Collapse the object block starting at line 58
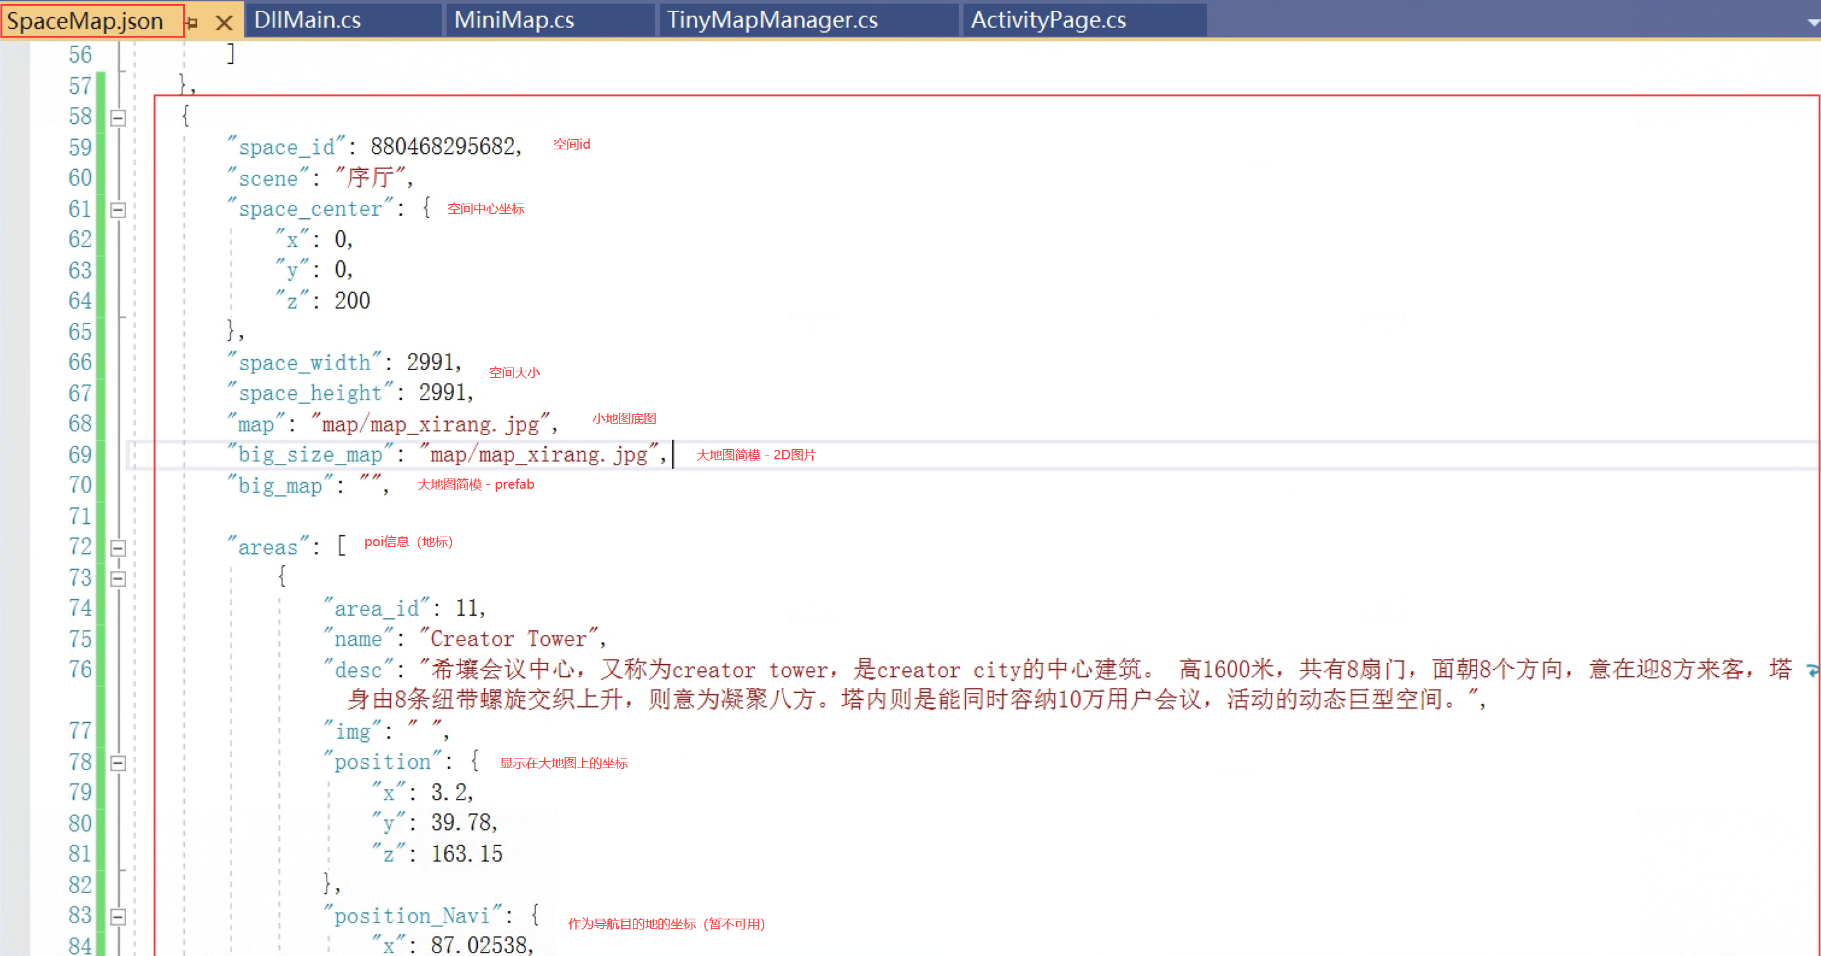Image resolution: width=1821 pixels, height=956 pixels. pos(118,117)
